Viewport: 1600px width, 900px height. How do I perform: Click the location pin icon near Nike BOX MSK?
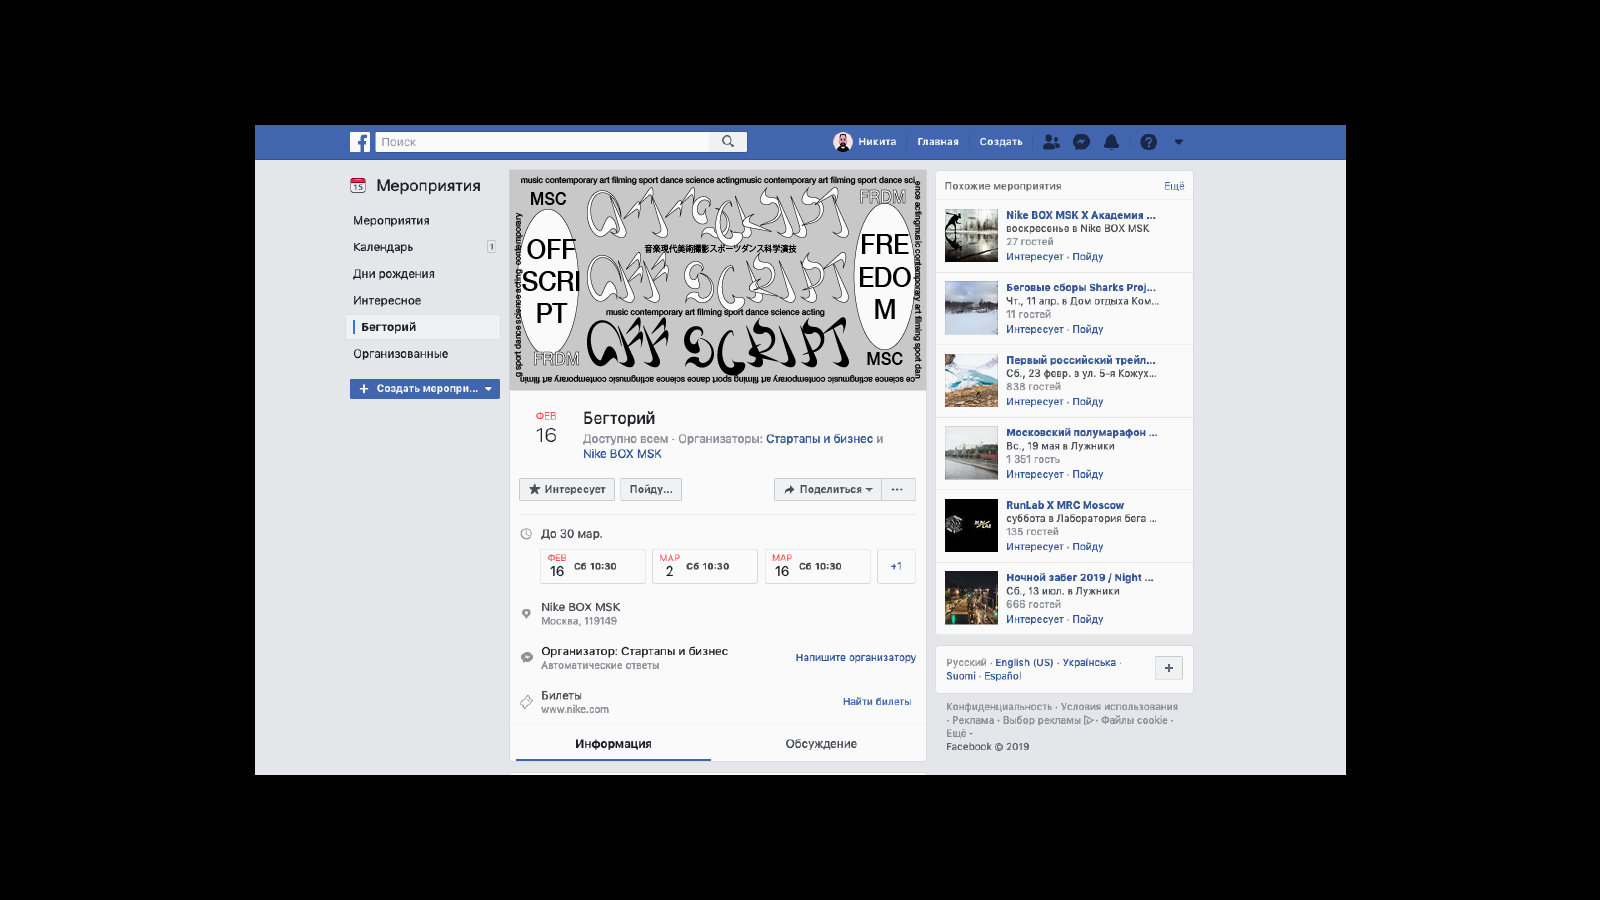(526, 614)
